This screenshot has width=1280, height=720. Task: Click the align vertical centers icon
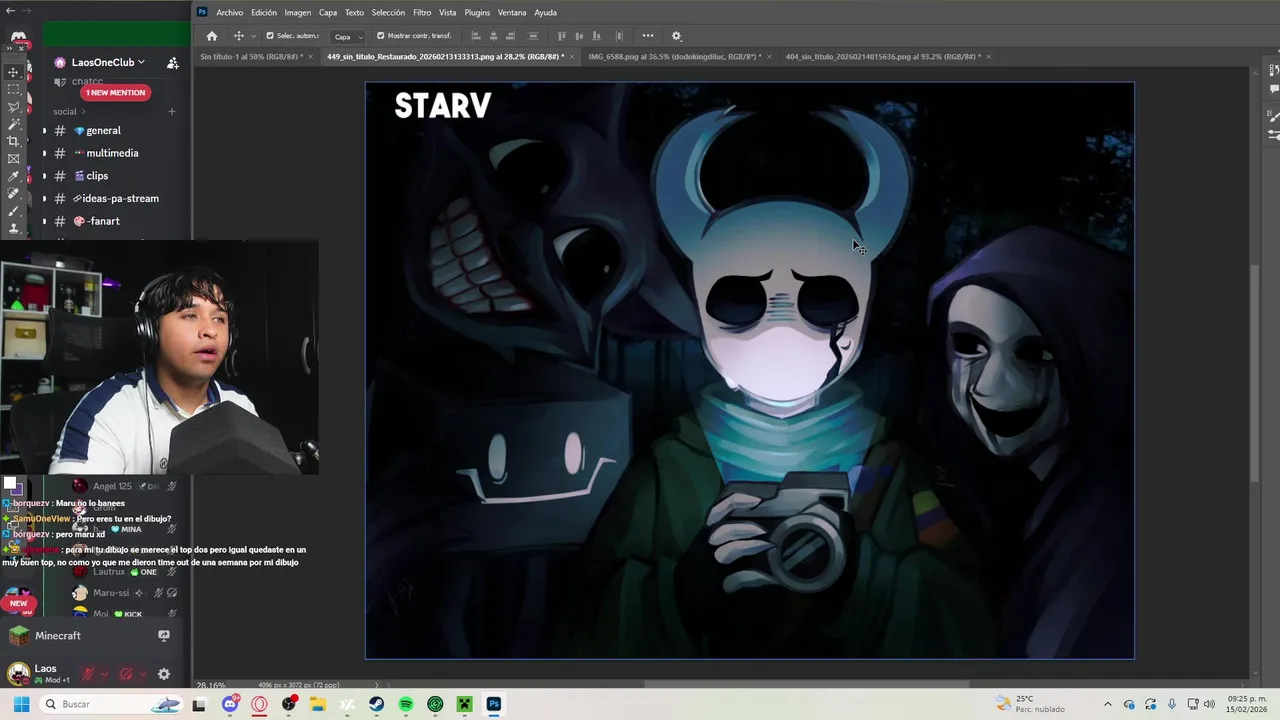click(579, 36)
